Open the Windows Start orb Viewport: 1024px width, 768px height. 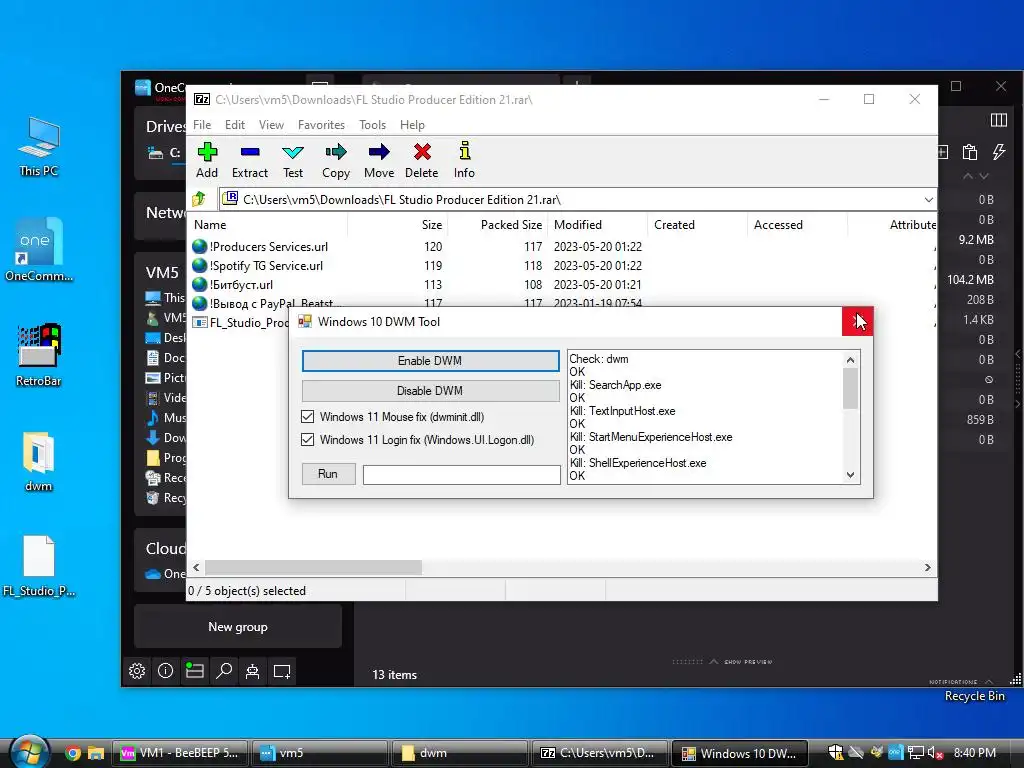[29, 752]
